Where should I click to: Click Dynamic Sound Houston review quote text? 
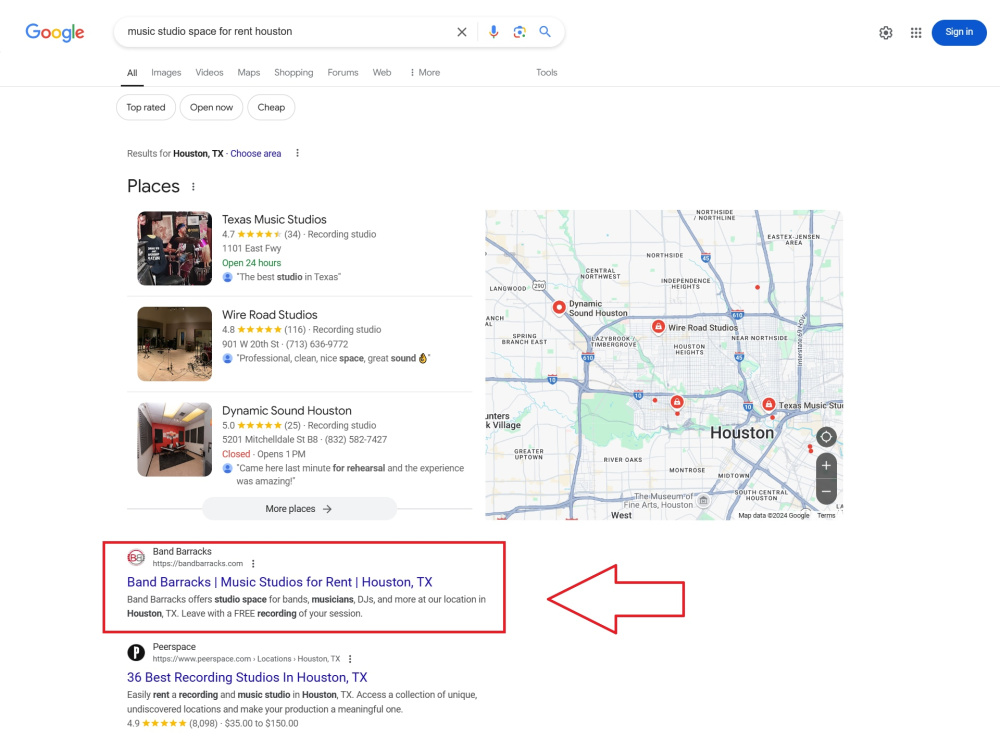350,474
